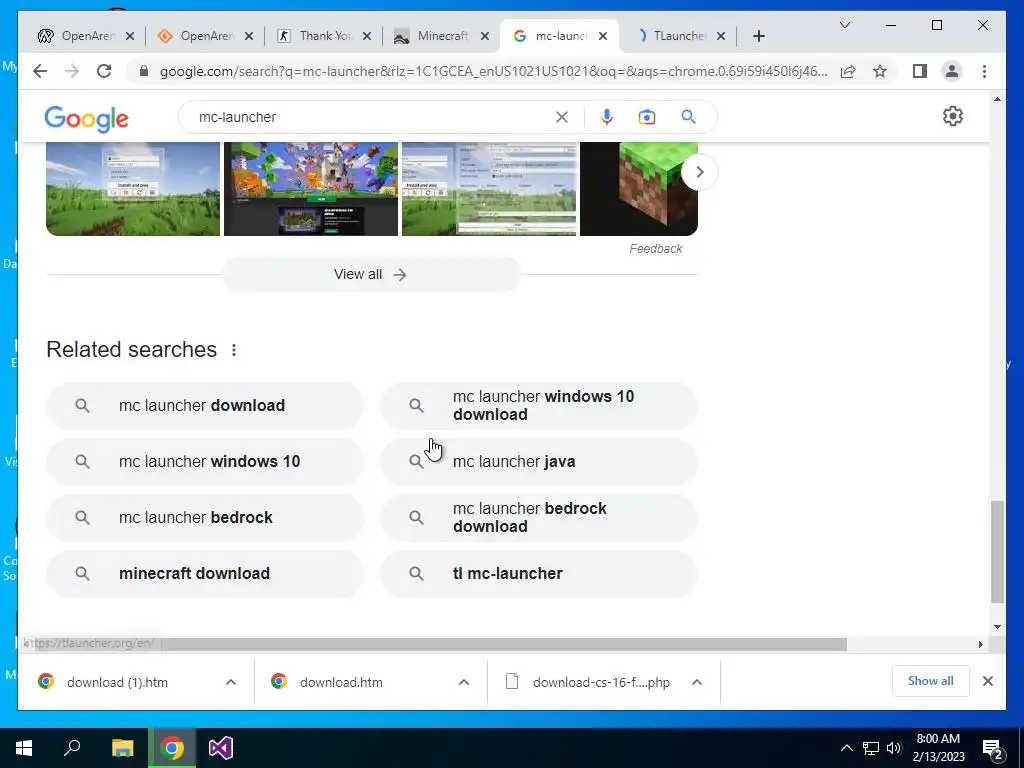Open Chrome side panel
Viewport: 1024px width, 768px height.
click(x=920, y=71)
